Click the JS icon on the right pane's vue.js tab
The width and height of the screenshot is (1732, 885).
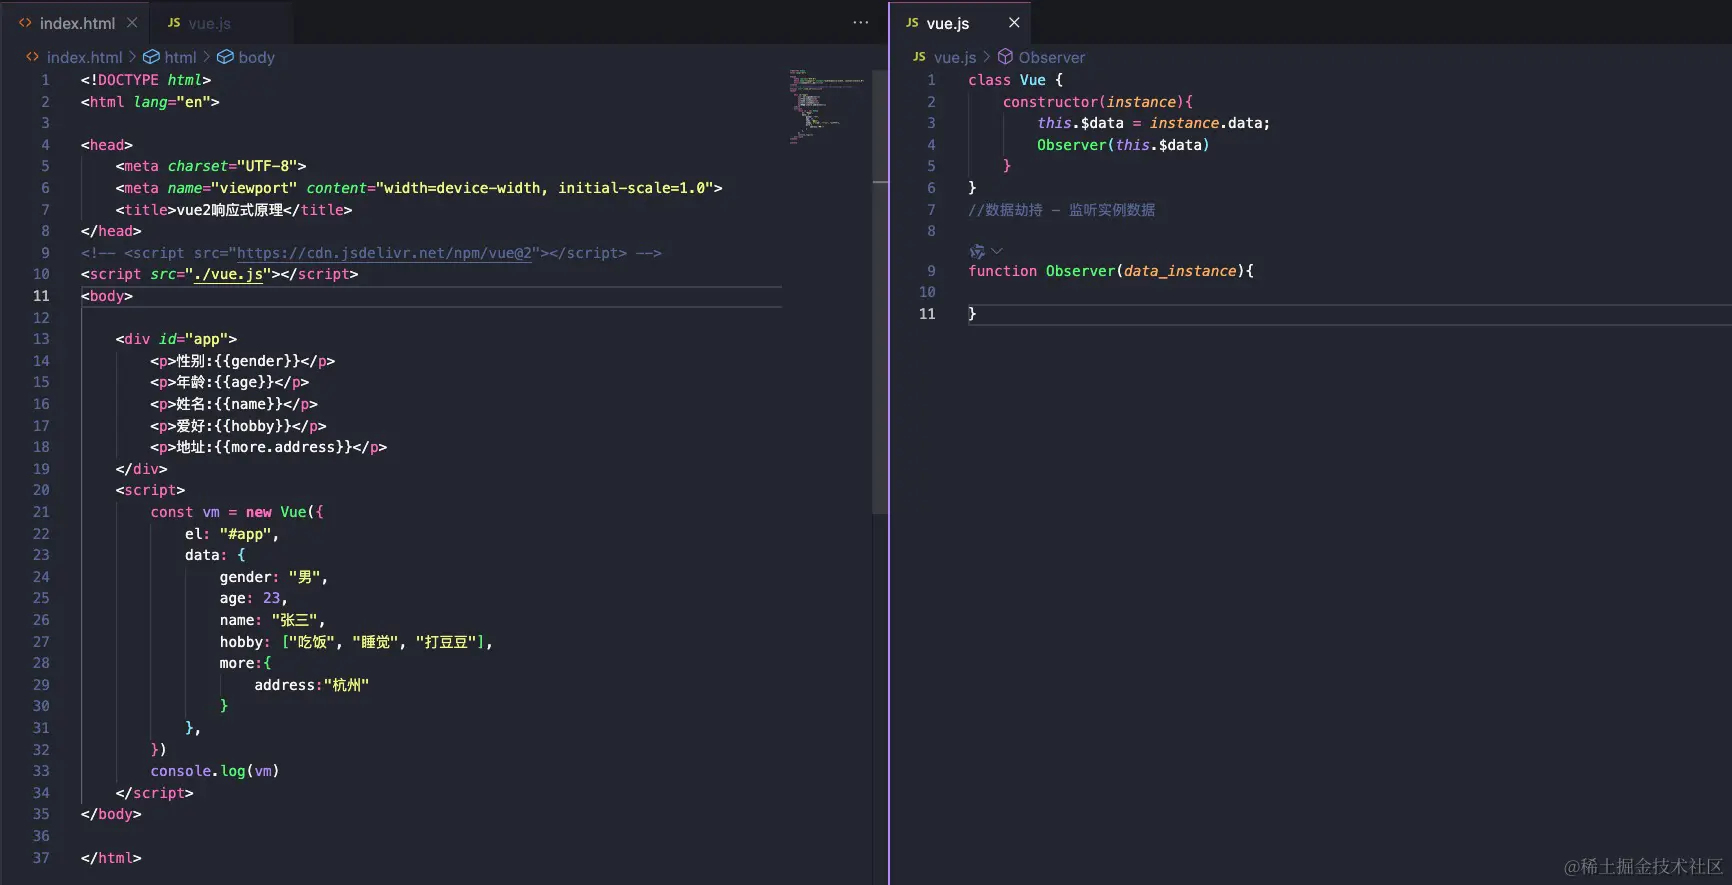coord(912,23)
